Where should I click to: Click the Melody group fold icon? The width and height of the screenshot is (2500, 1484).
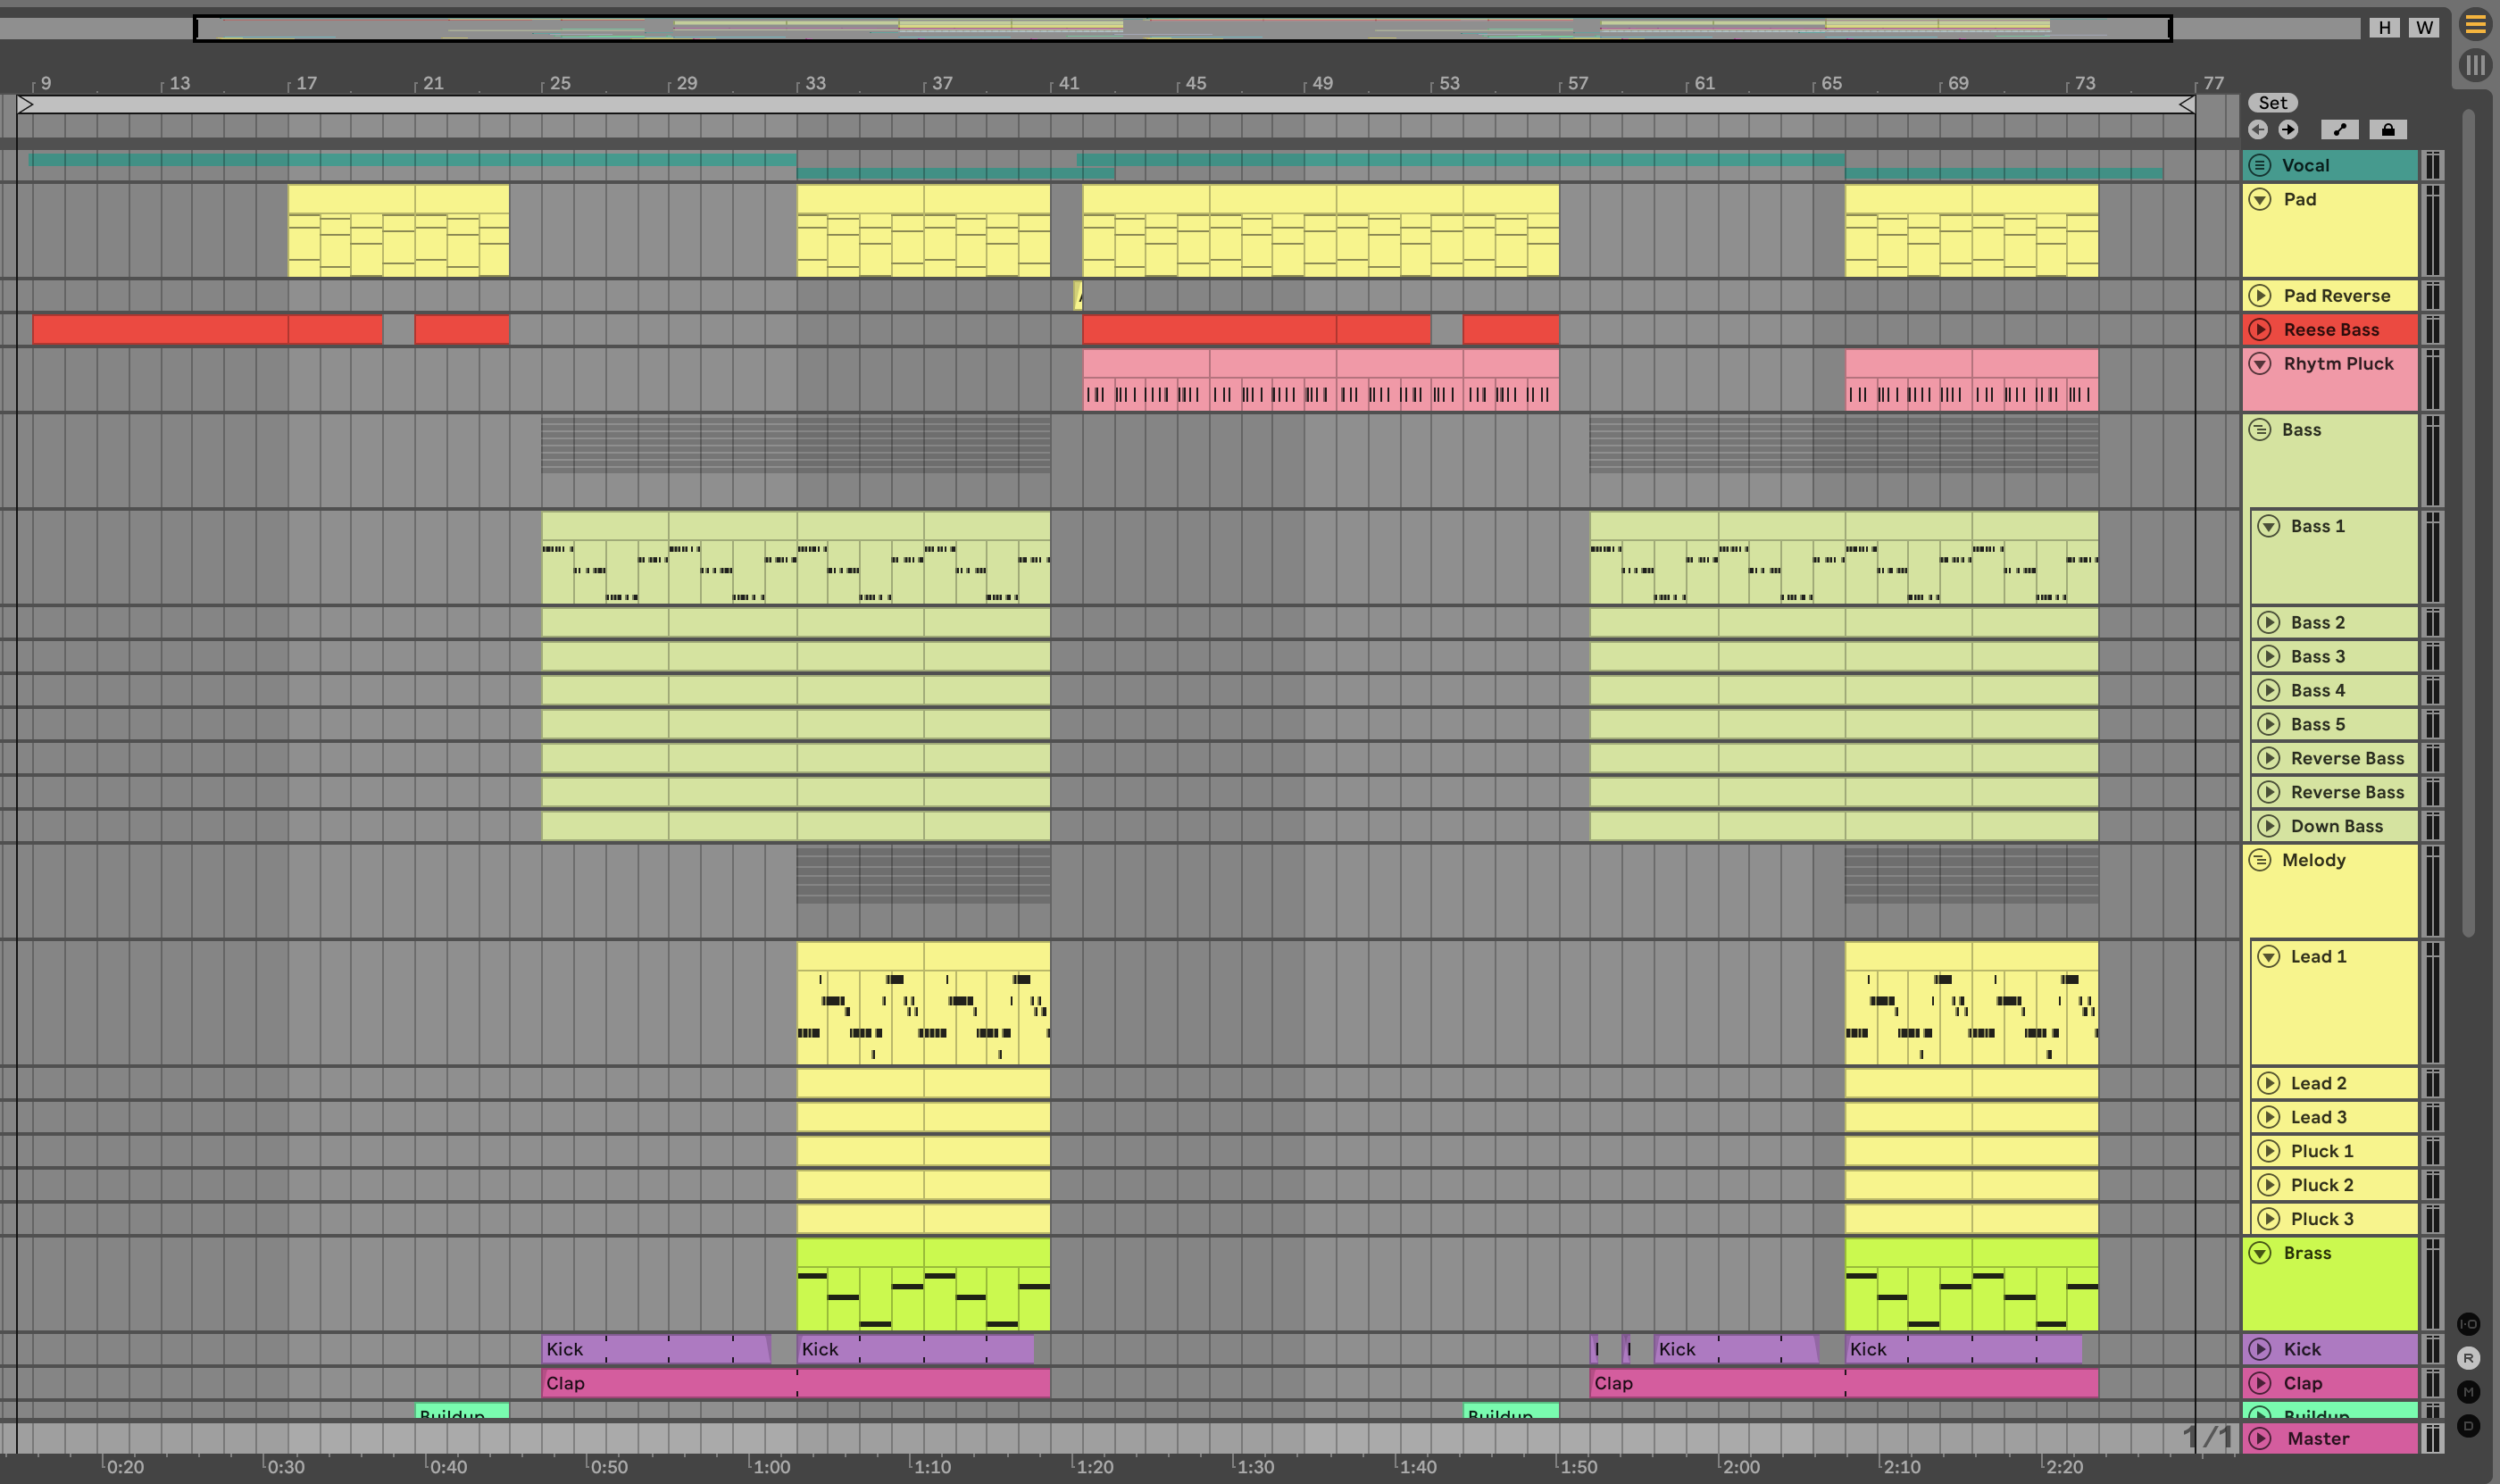tap(2260, 860)
